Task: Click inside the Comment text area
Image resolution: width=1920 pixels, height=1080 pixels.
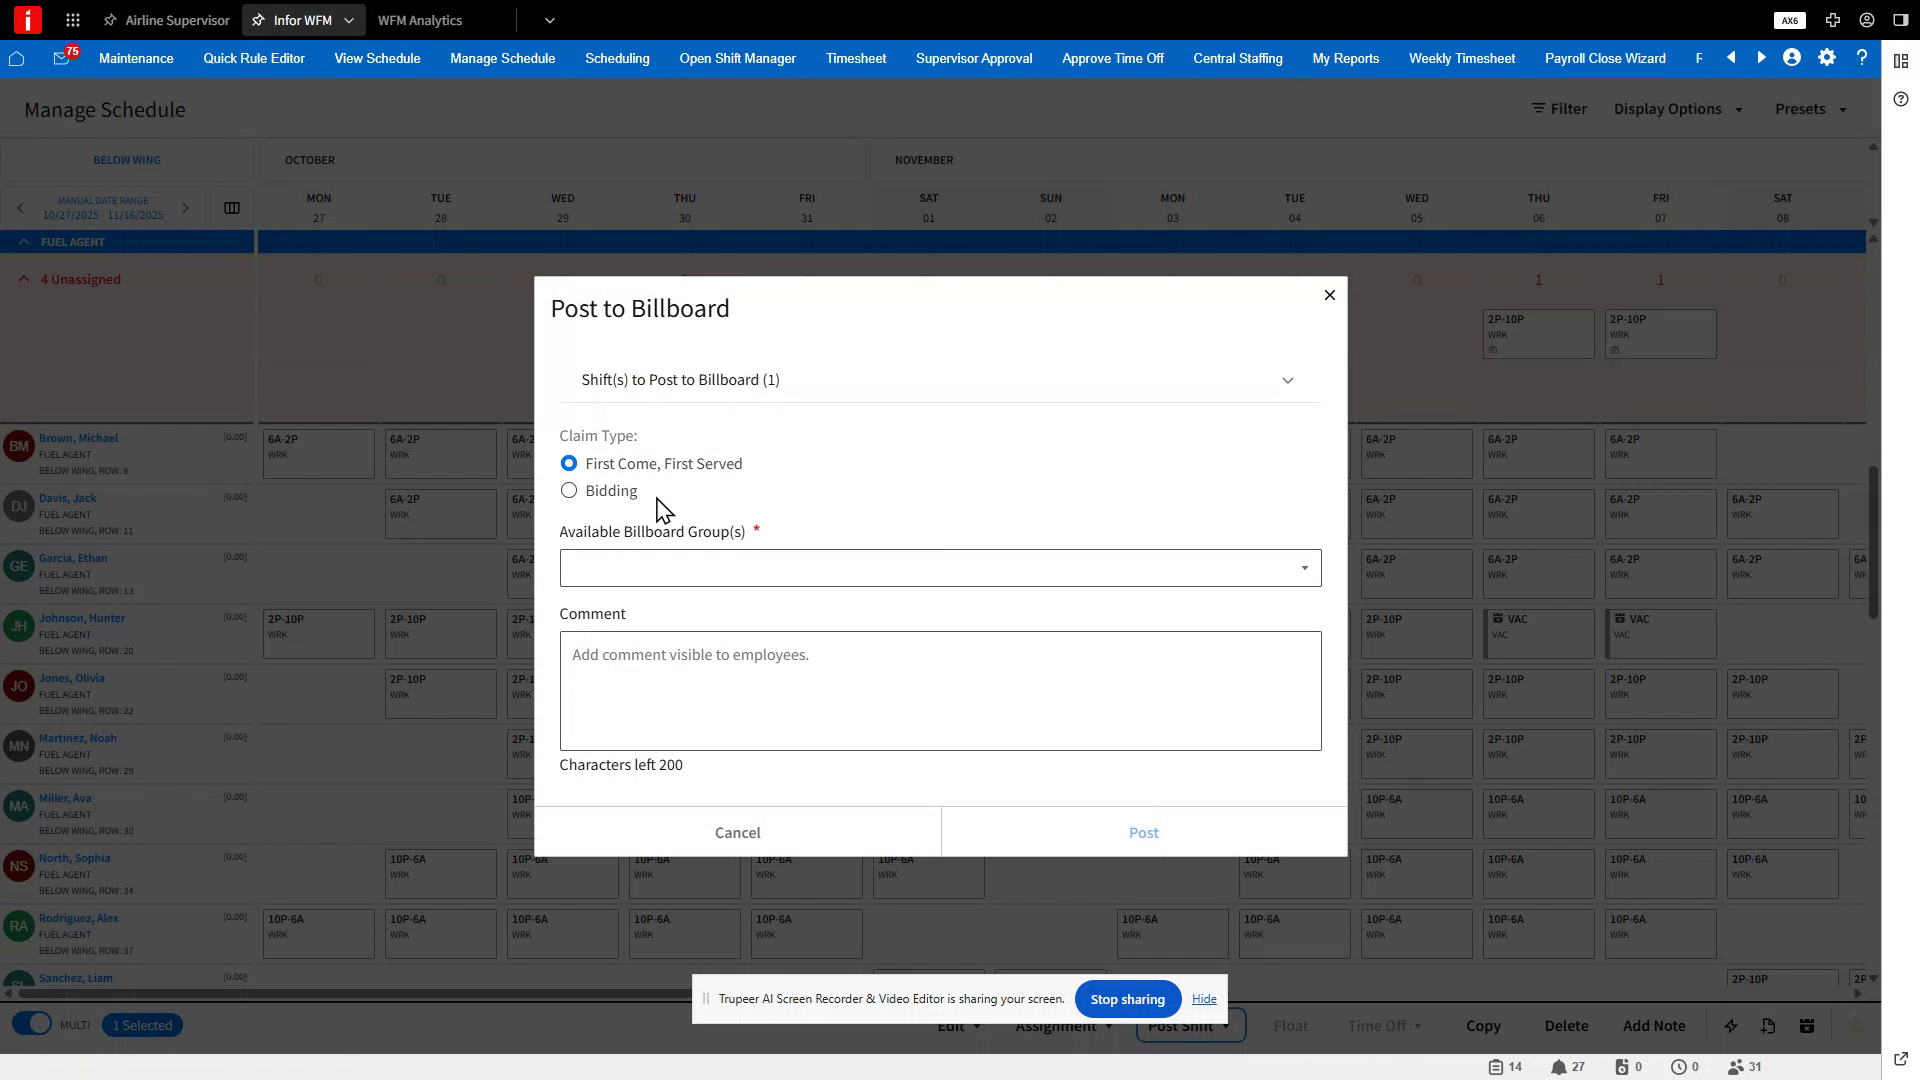Action: (940, 690)
